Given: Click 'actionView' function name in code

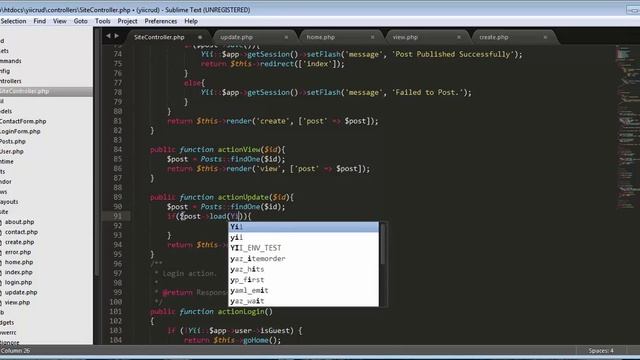Looking at the screenshot, I should 239,149.
